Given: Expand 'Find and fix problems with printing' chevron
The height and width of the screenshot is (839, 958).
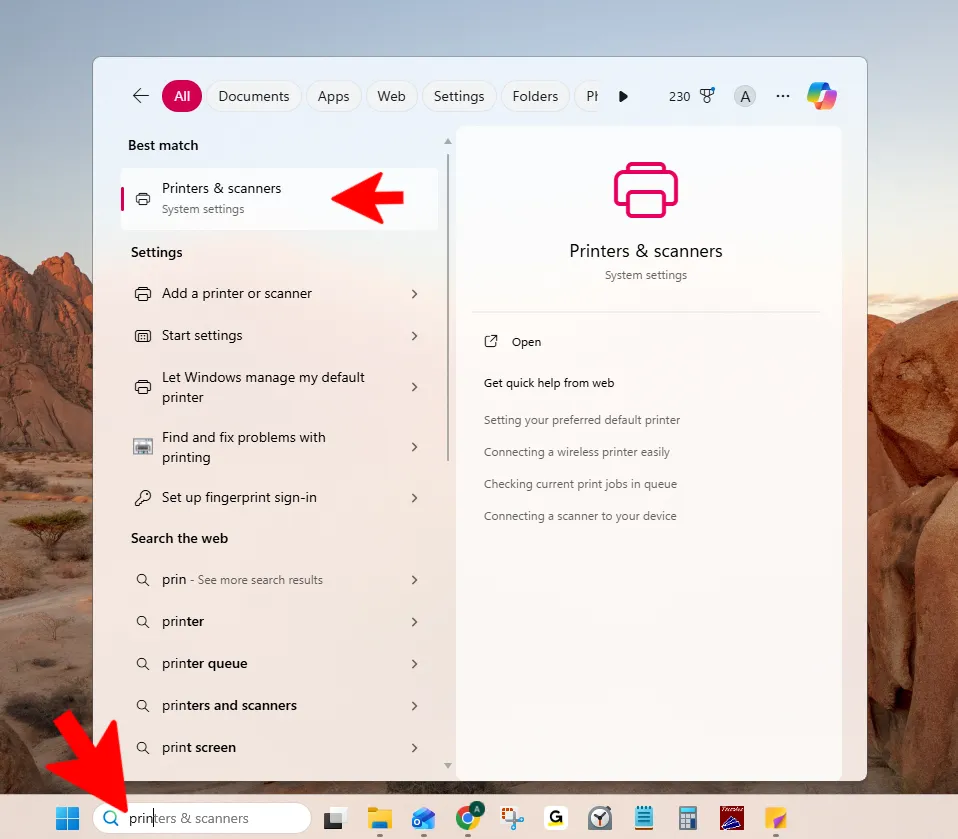Looking at the screenshot, I should pyautogui.click(x=414, y=447).
